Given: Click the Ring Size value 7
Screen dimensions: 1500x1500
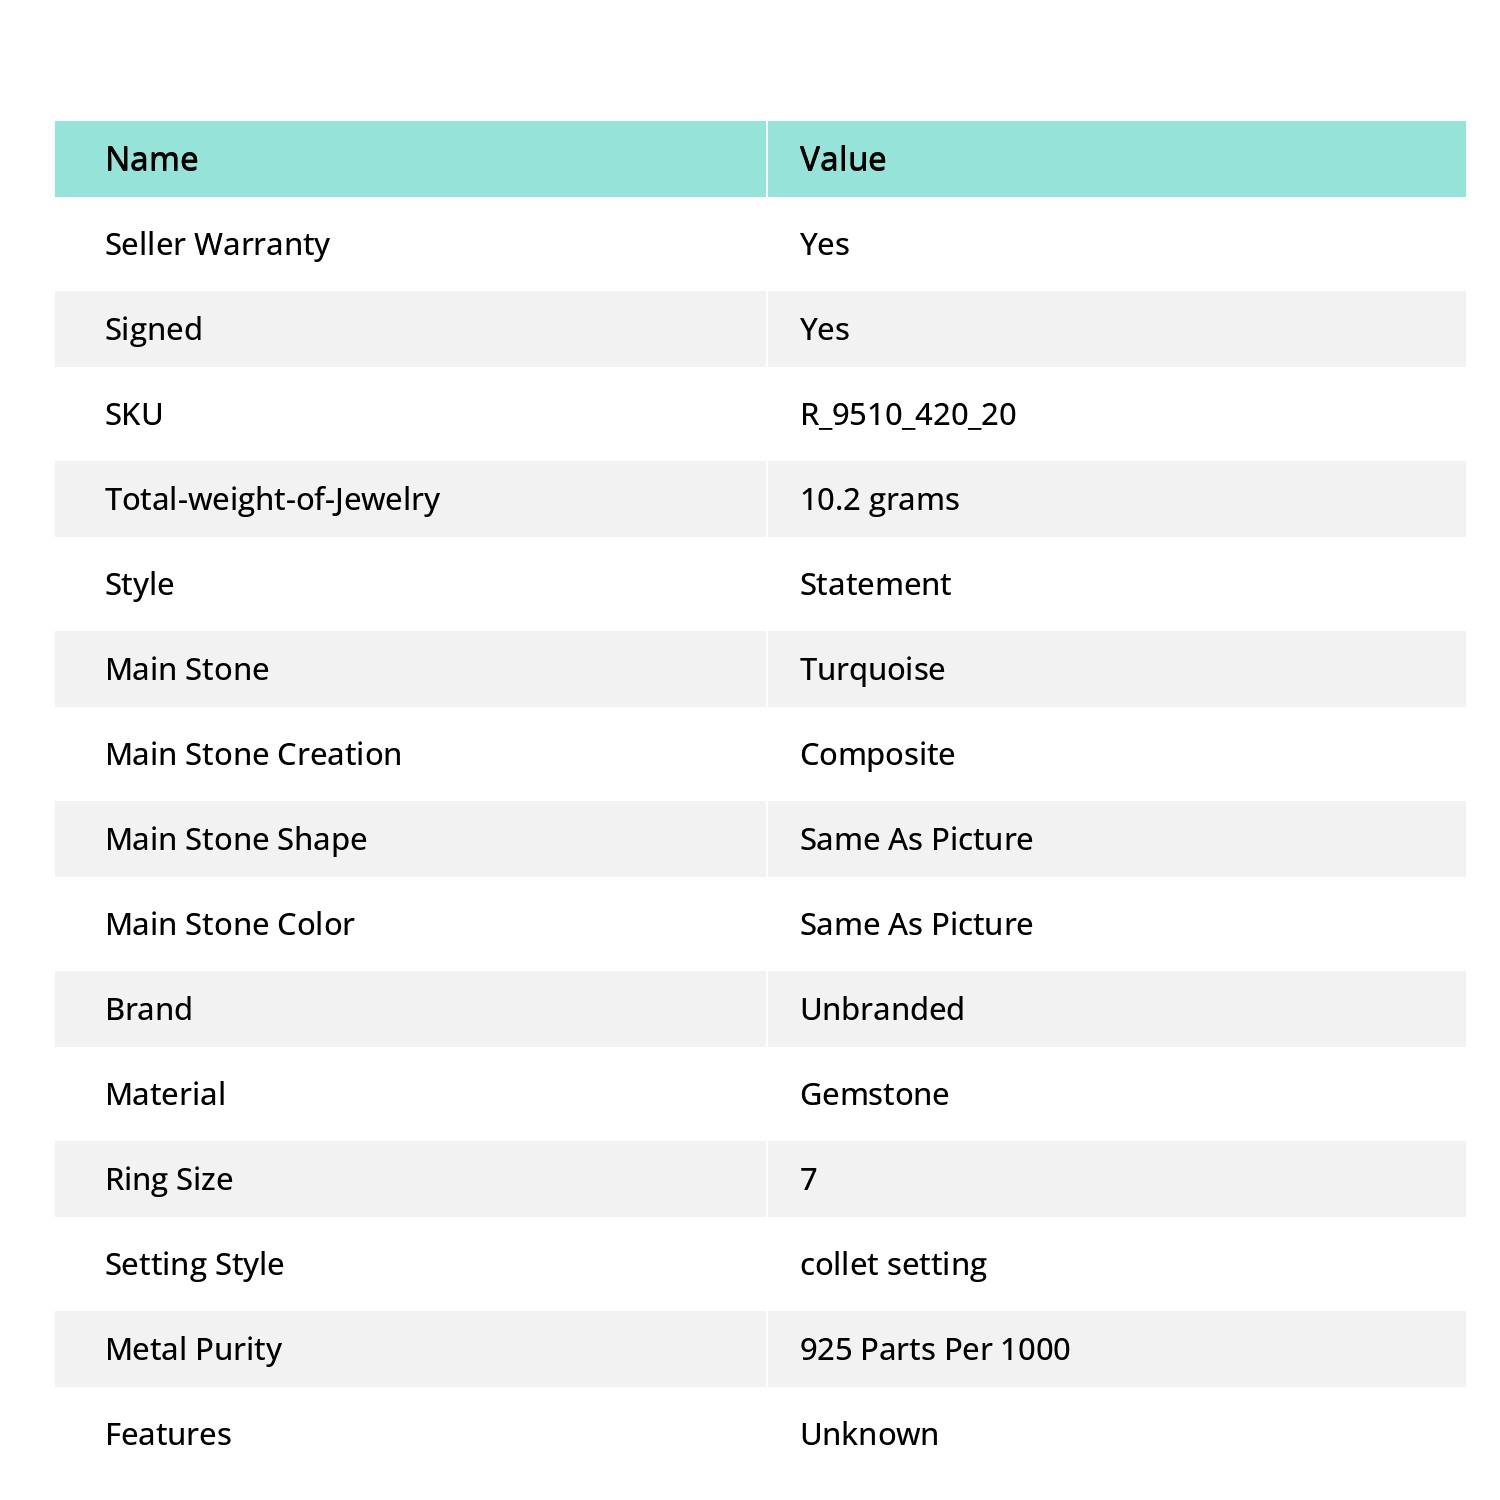Looking at the screenshot, I should point(809,1179).
